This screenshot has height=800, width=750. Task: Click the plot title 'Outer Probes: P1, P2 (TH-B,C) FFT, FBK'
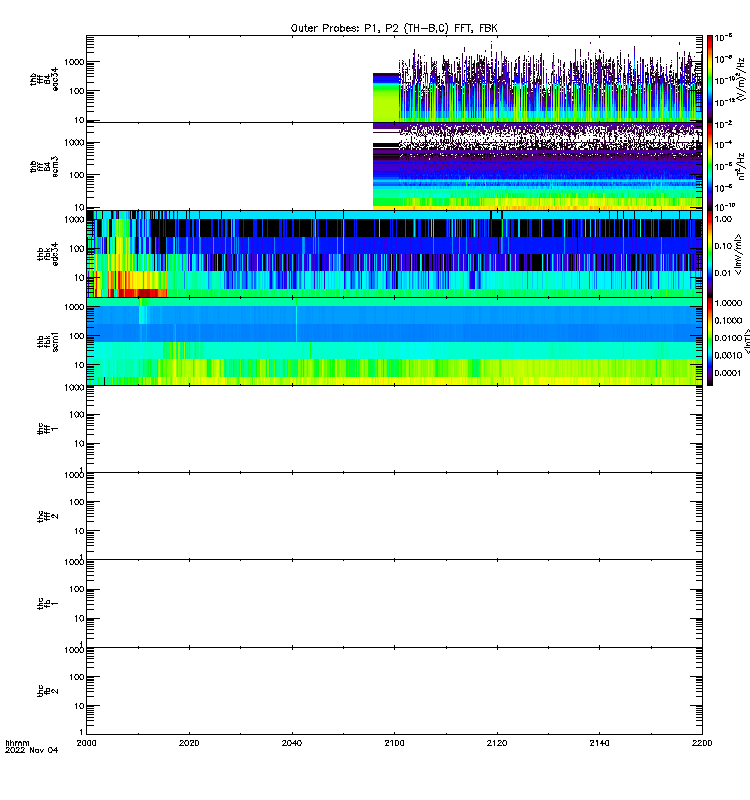(394, 28)
